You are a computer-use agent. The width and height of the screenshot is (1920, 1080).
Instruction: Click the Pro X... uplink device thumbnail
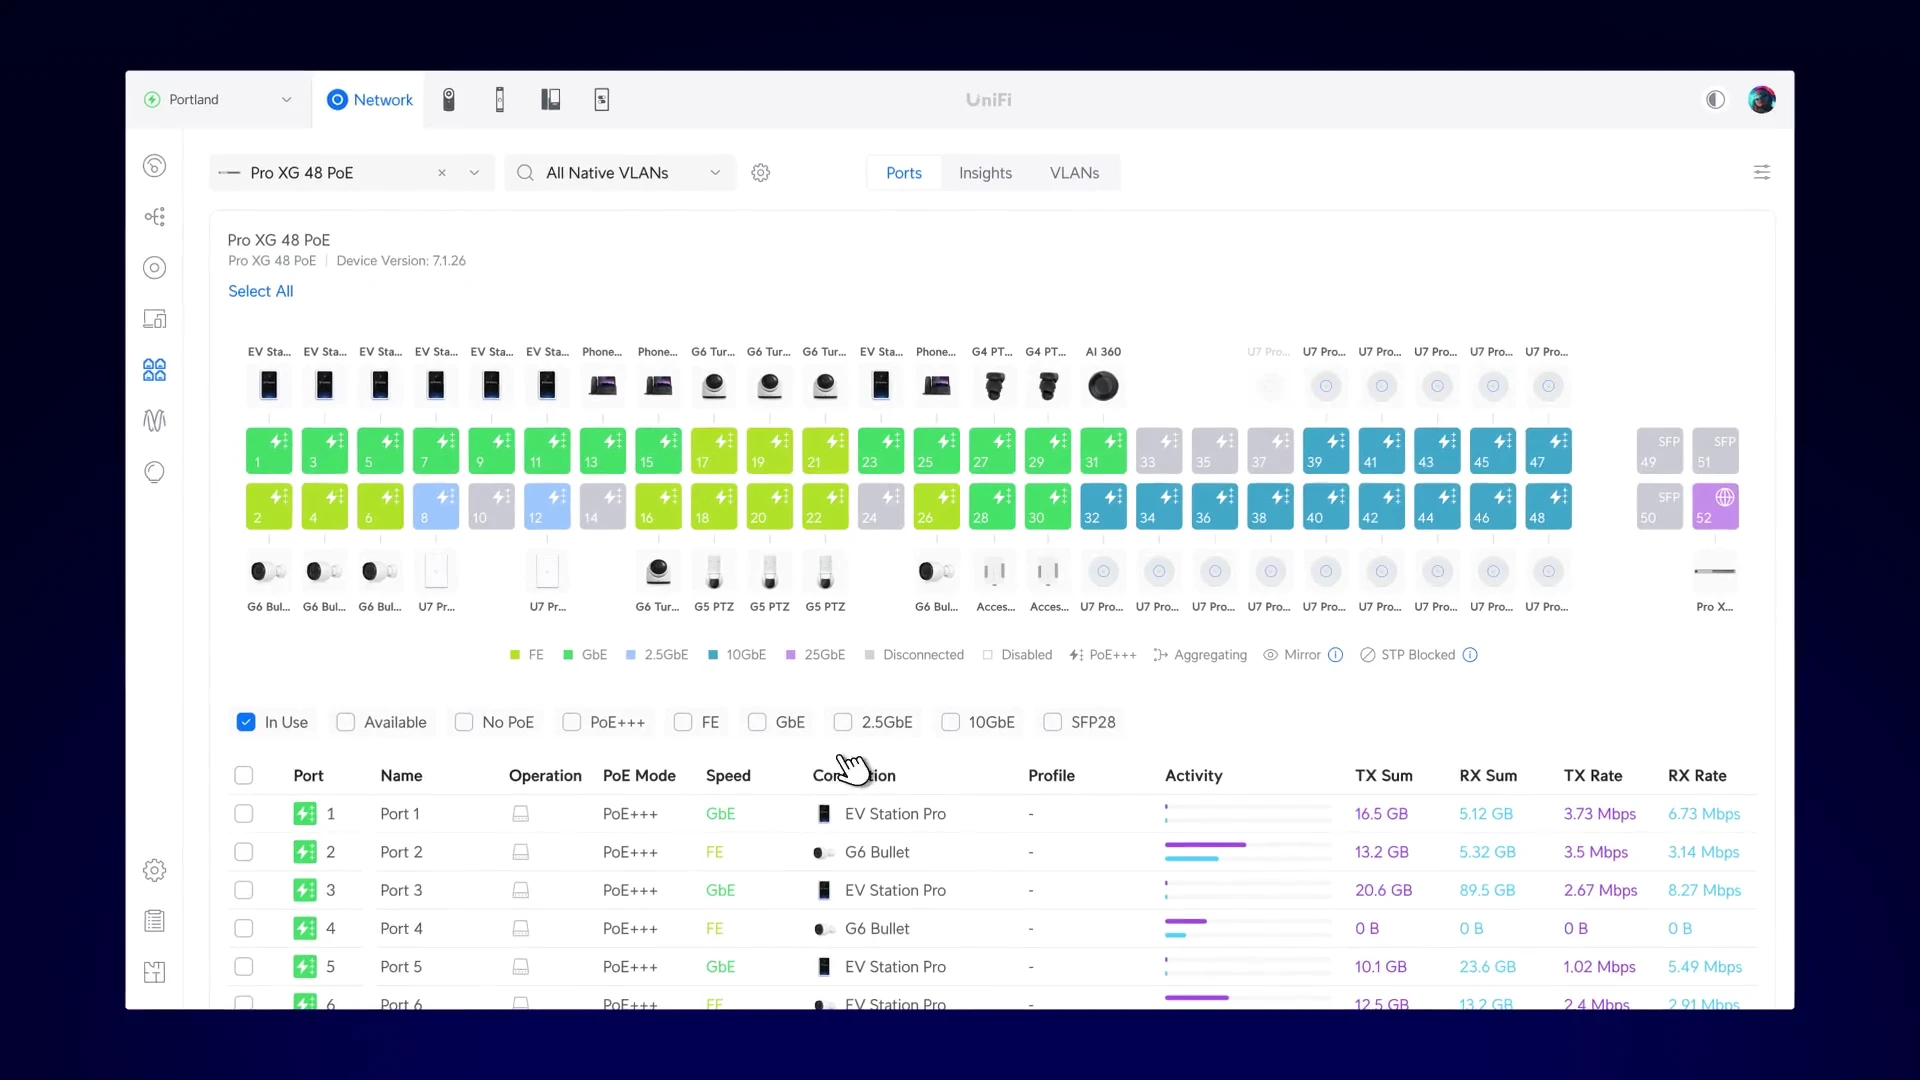1715,572
